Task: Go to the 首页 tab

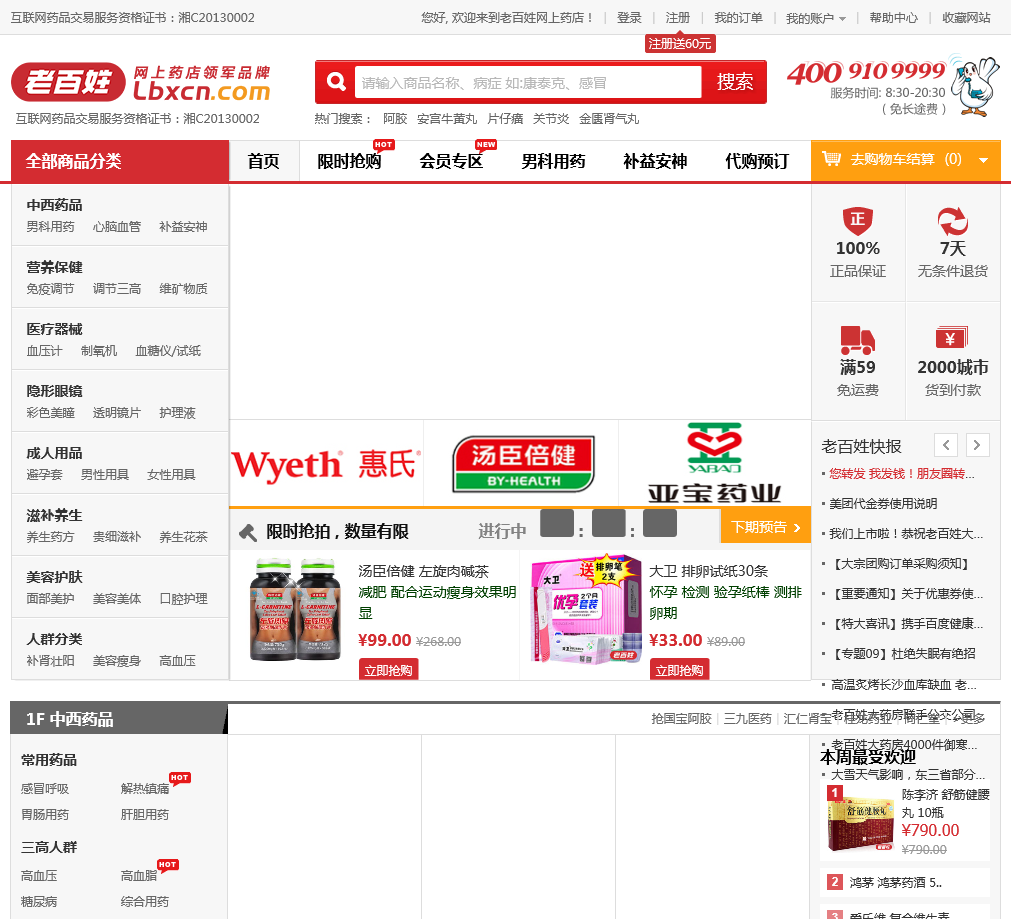Action: [x=264, y=161]
